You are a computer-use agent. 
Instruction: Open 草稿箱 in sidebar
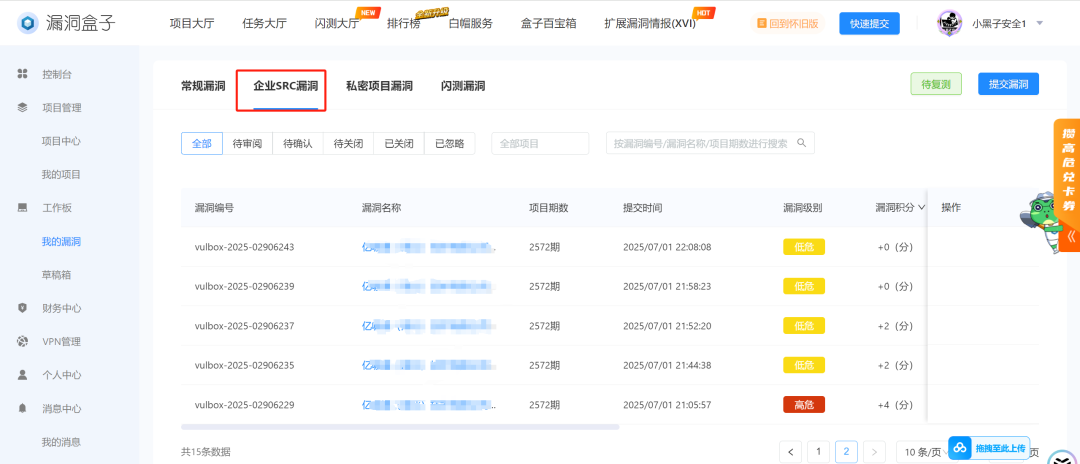click(56, 275)
